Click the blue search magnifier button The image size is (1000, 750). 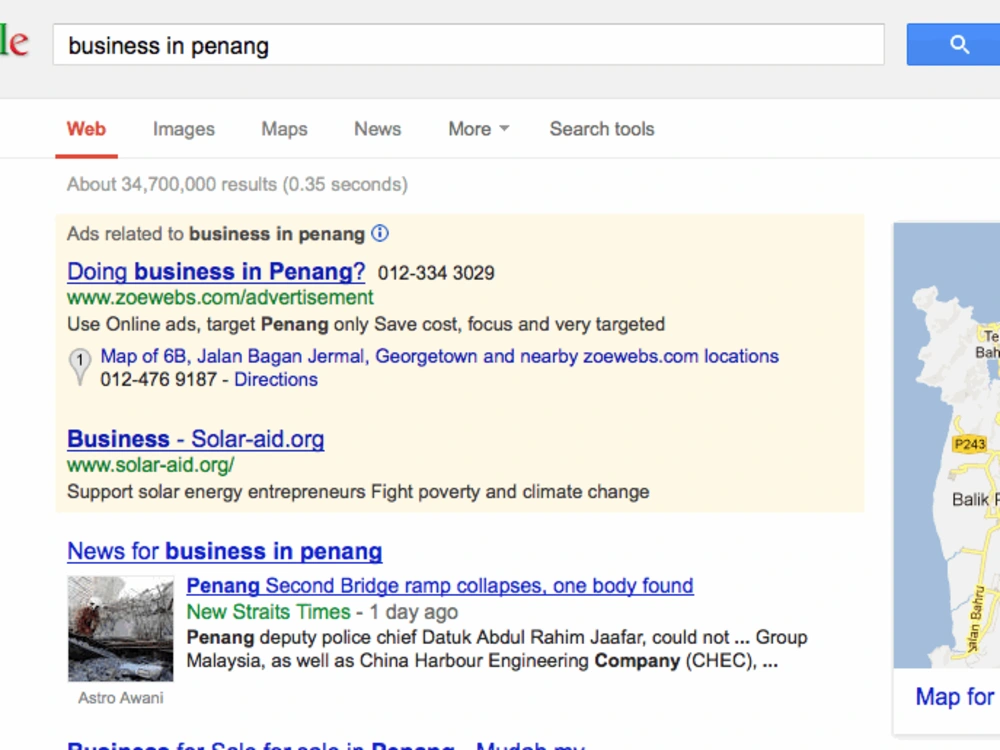[953, 45]
